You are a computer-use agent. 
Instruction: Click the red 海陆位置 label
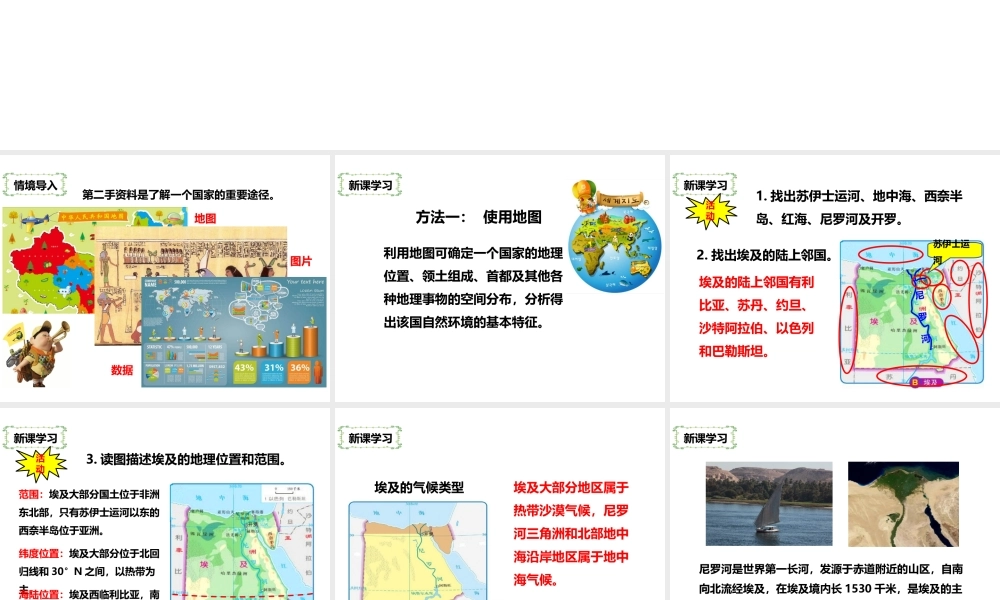(x=40, y=594)
